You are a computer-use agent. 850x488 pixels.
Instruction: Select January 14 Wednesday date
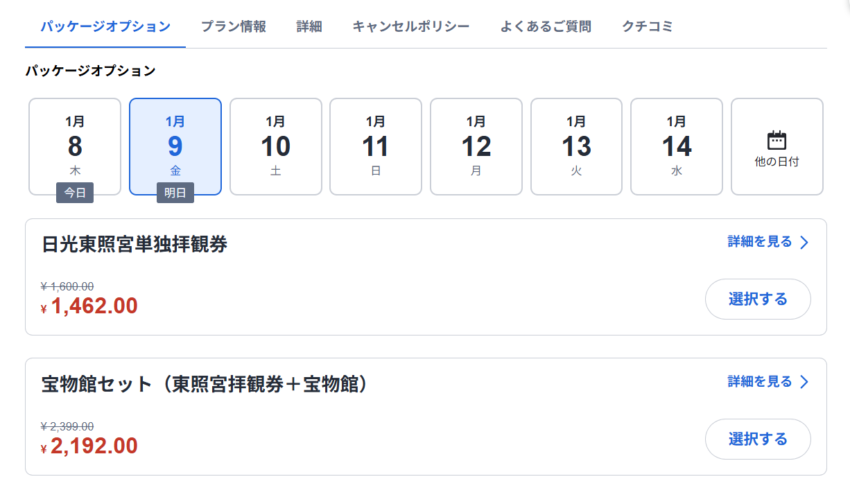coord(677,146)
